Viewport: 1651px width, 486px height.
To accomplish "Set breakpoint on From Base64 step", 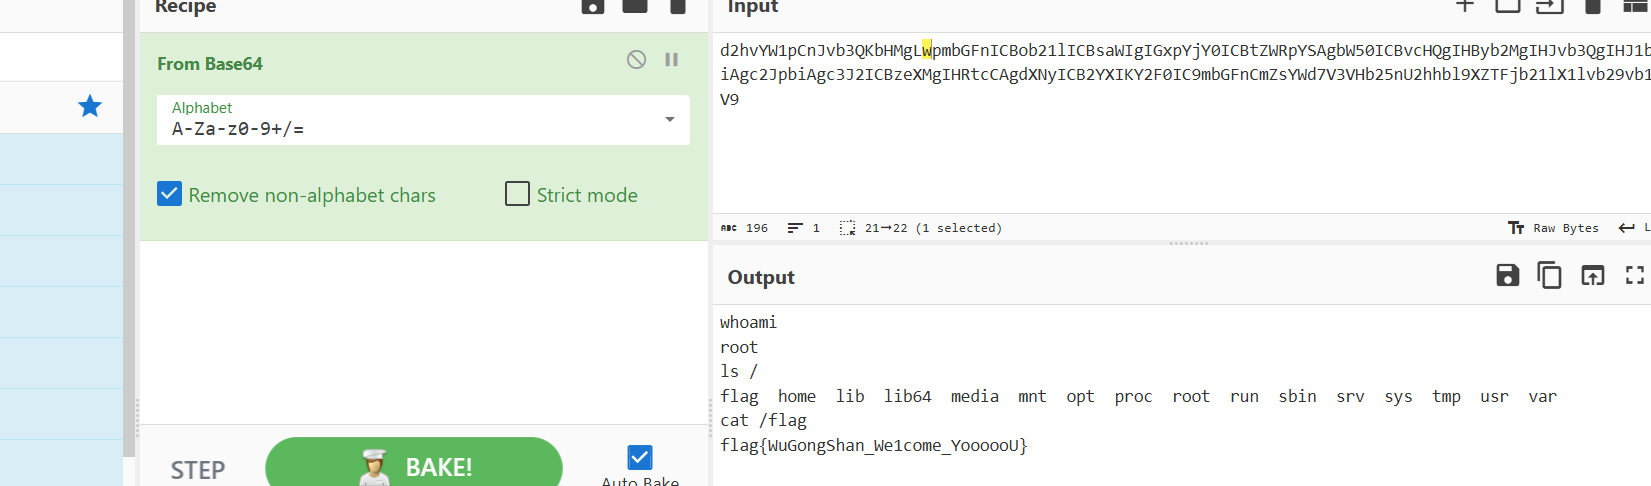I will click(672, 60).
